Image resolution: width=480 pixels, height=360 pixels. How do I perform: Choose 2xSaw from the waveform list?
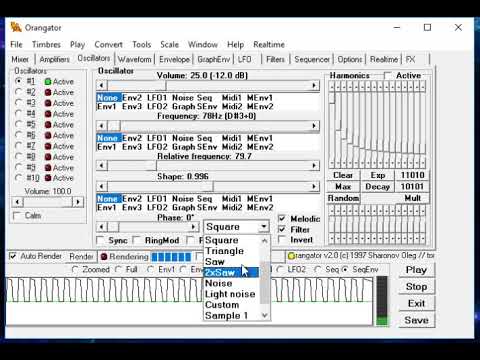[x=231, y=272]
